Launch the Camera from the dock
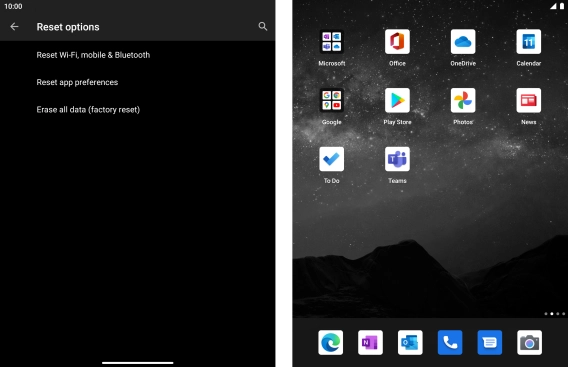Image resolution: width=568 pixels, height=367 pixels. tap(530, 342)
